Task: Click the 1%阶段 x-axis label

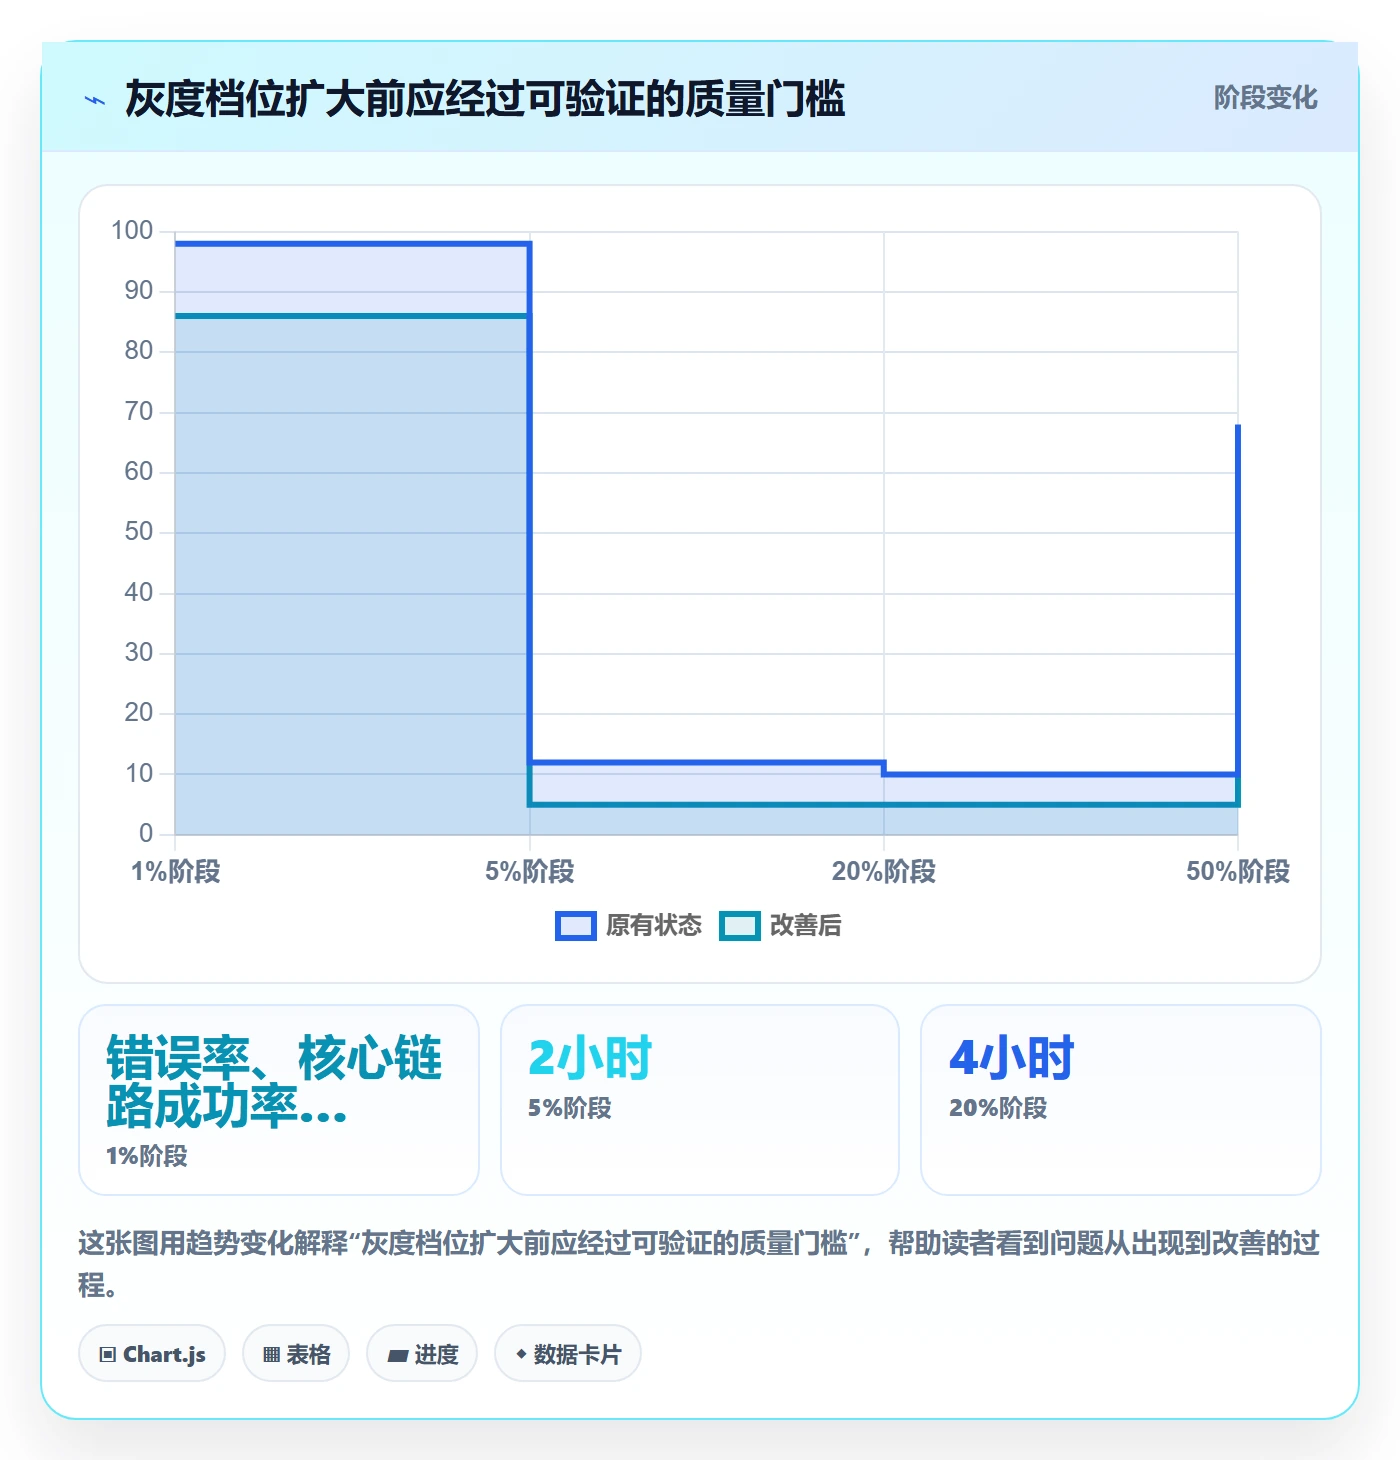Action: pos(176,872)
